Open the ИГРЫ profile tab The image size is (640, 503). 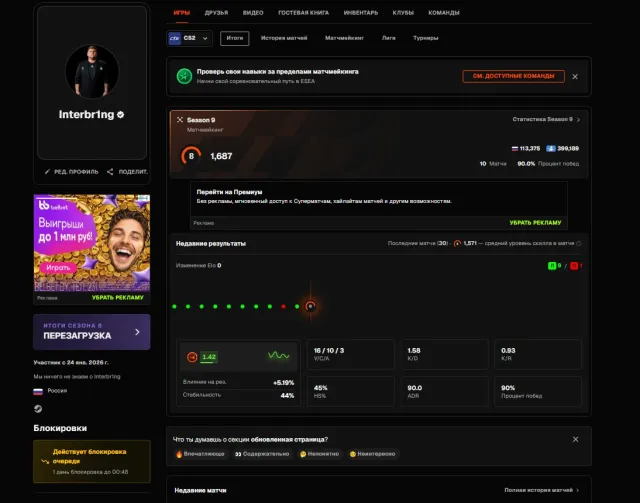(182, 13)
